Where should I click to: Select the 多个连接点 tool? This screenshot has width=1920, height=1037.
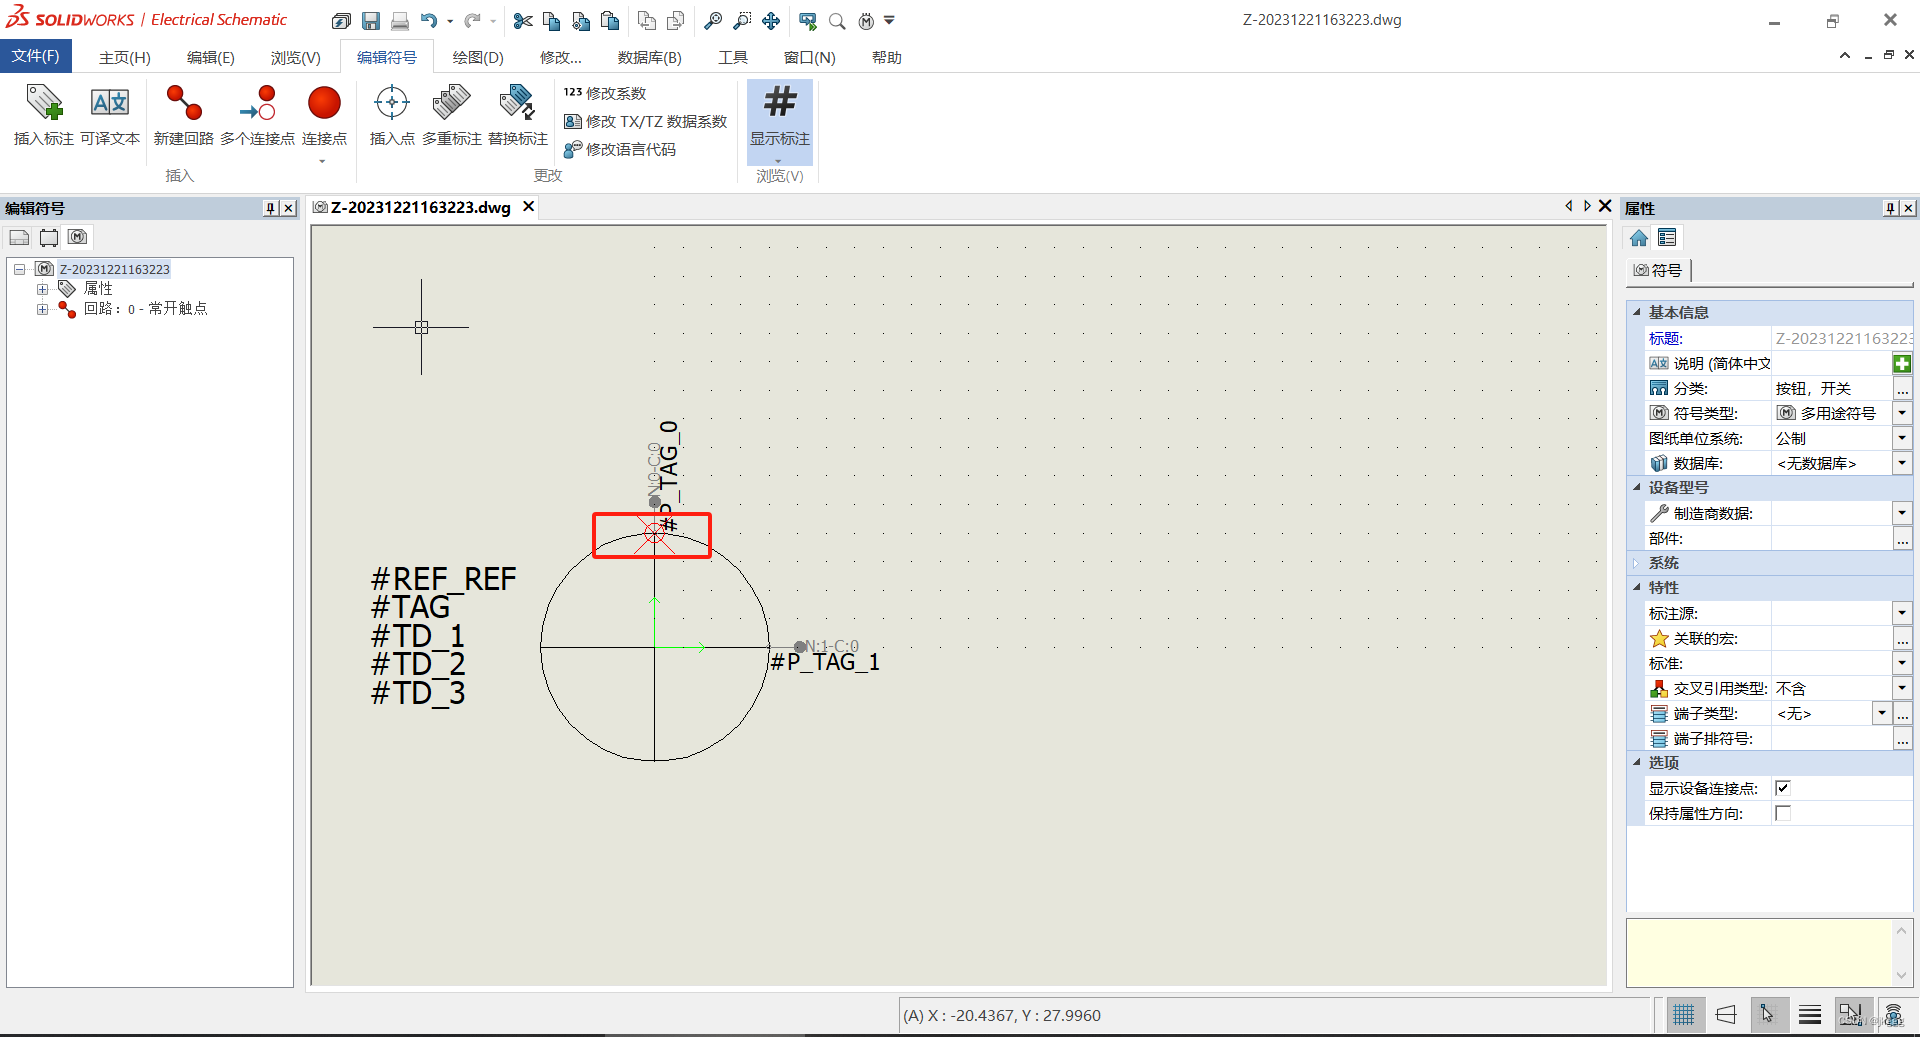[257, 117]
